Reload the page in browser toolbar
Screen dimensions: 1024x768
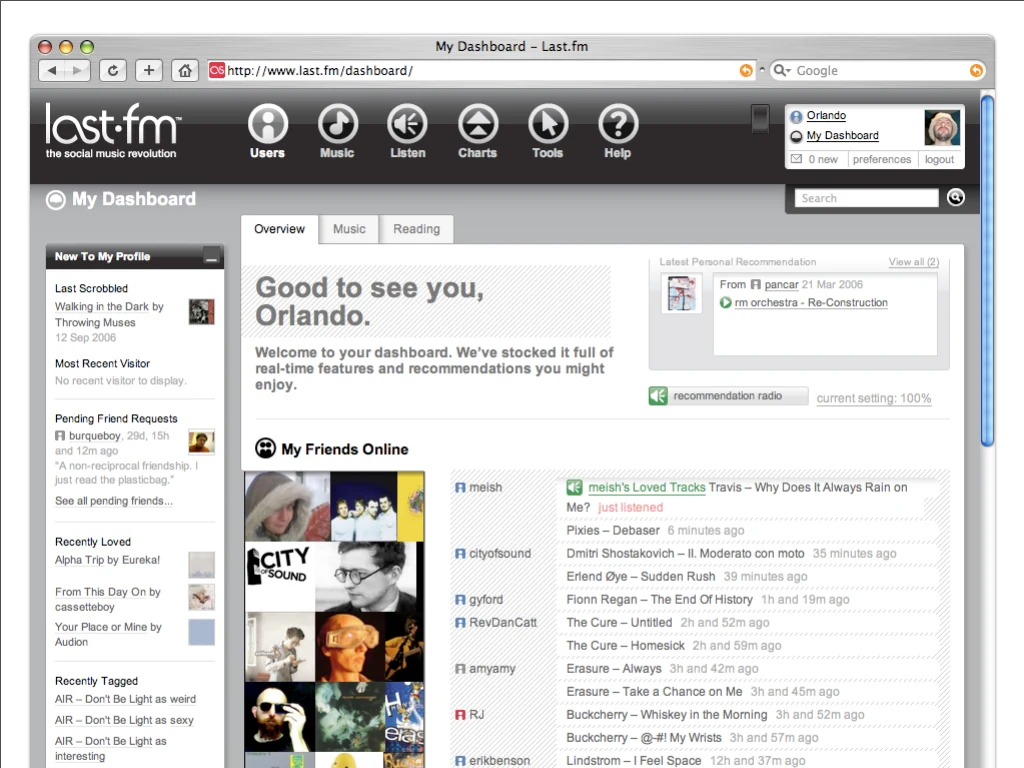click(113, 71)
